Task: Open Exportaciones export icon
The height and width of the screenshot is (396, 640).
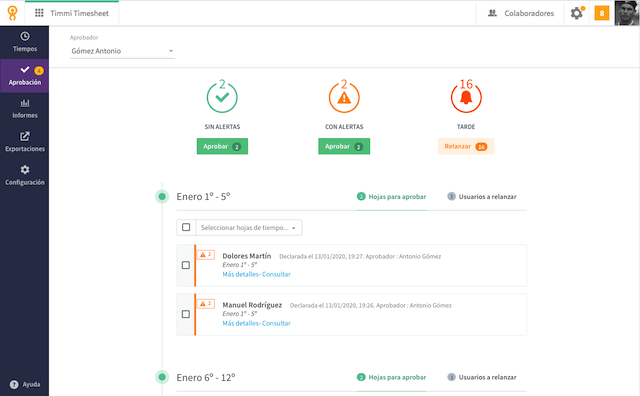Action: tap(25, 136)
